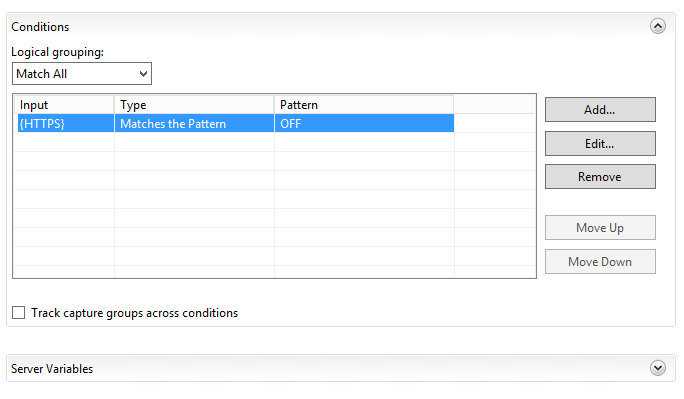Select the {HTTPS} condition row
Screen dimensions: 684x399
pyautogui.click(x=236, y=123)
